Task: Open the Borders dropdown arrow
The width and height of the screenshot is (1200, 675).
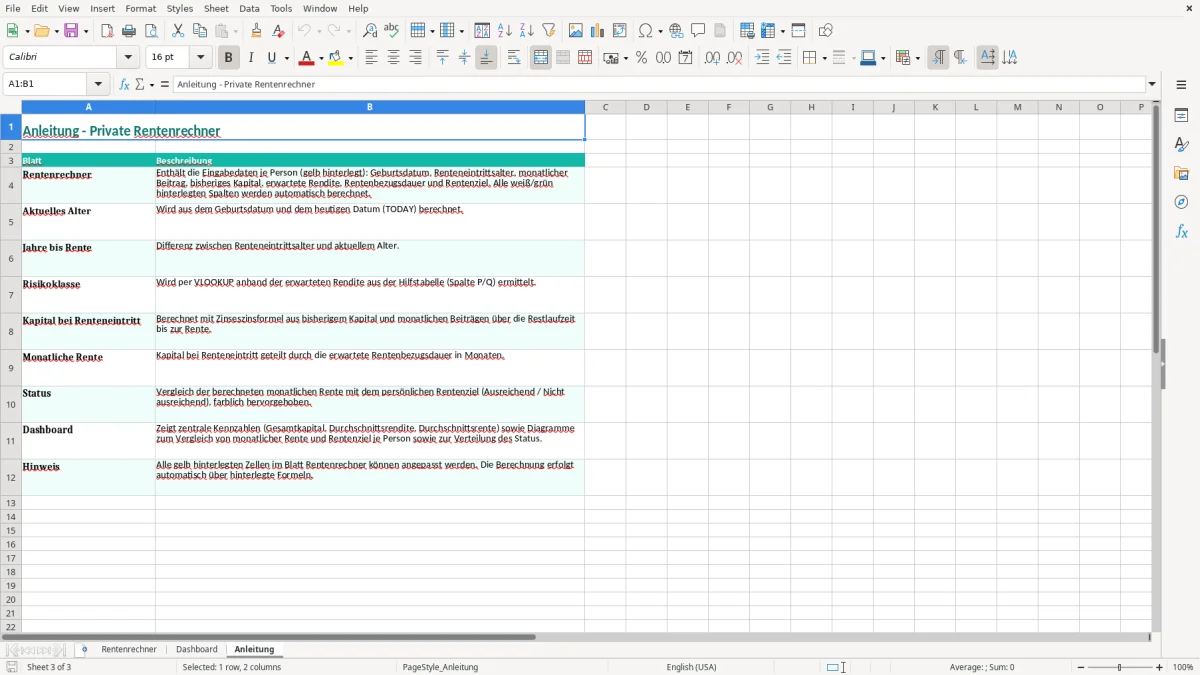Action: point(824,58)
